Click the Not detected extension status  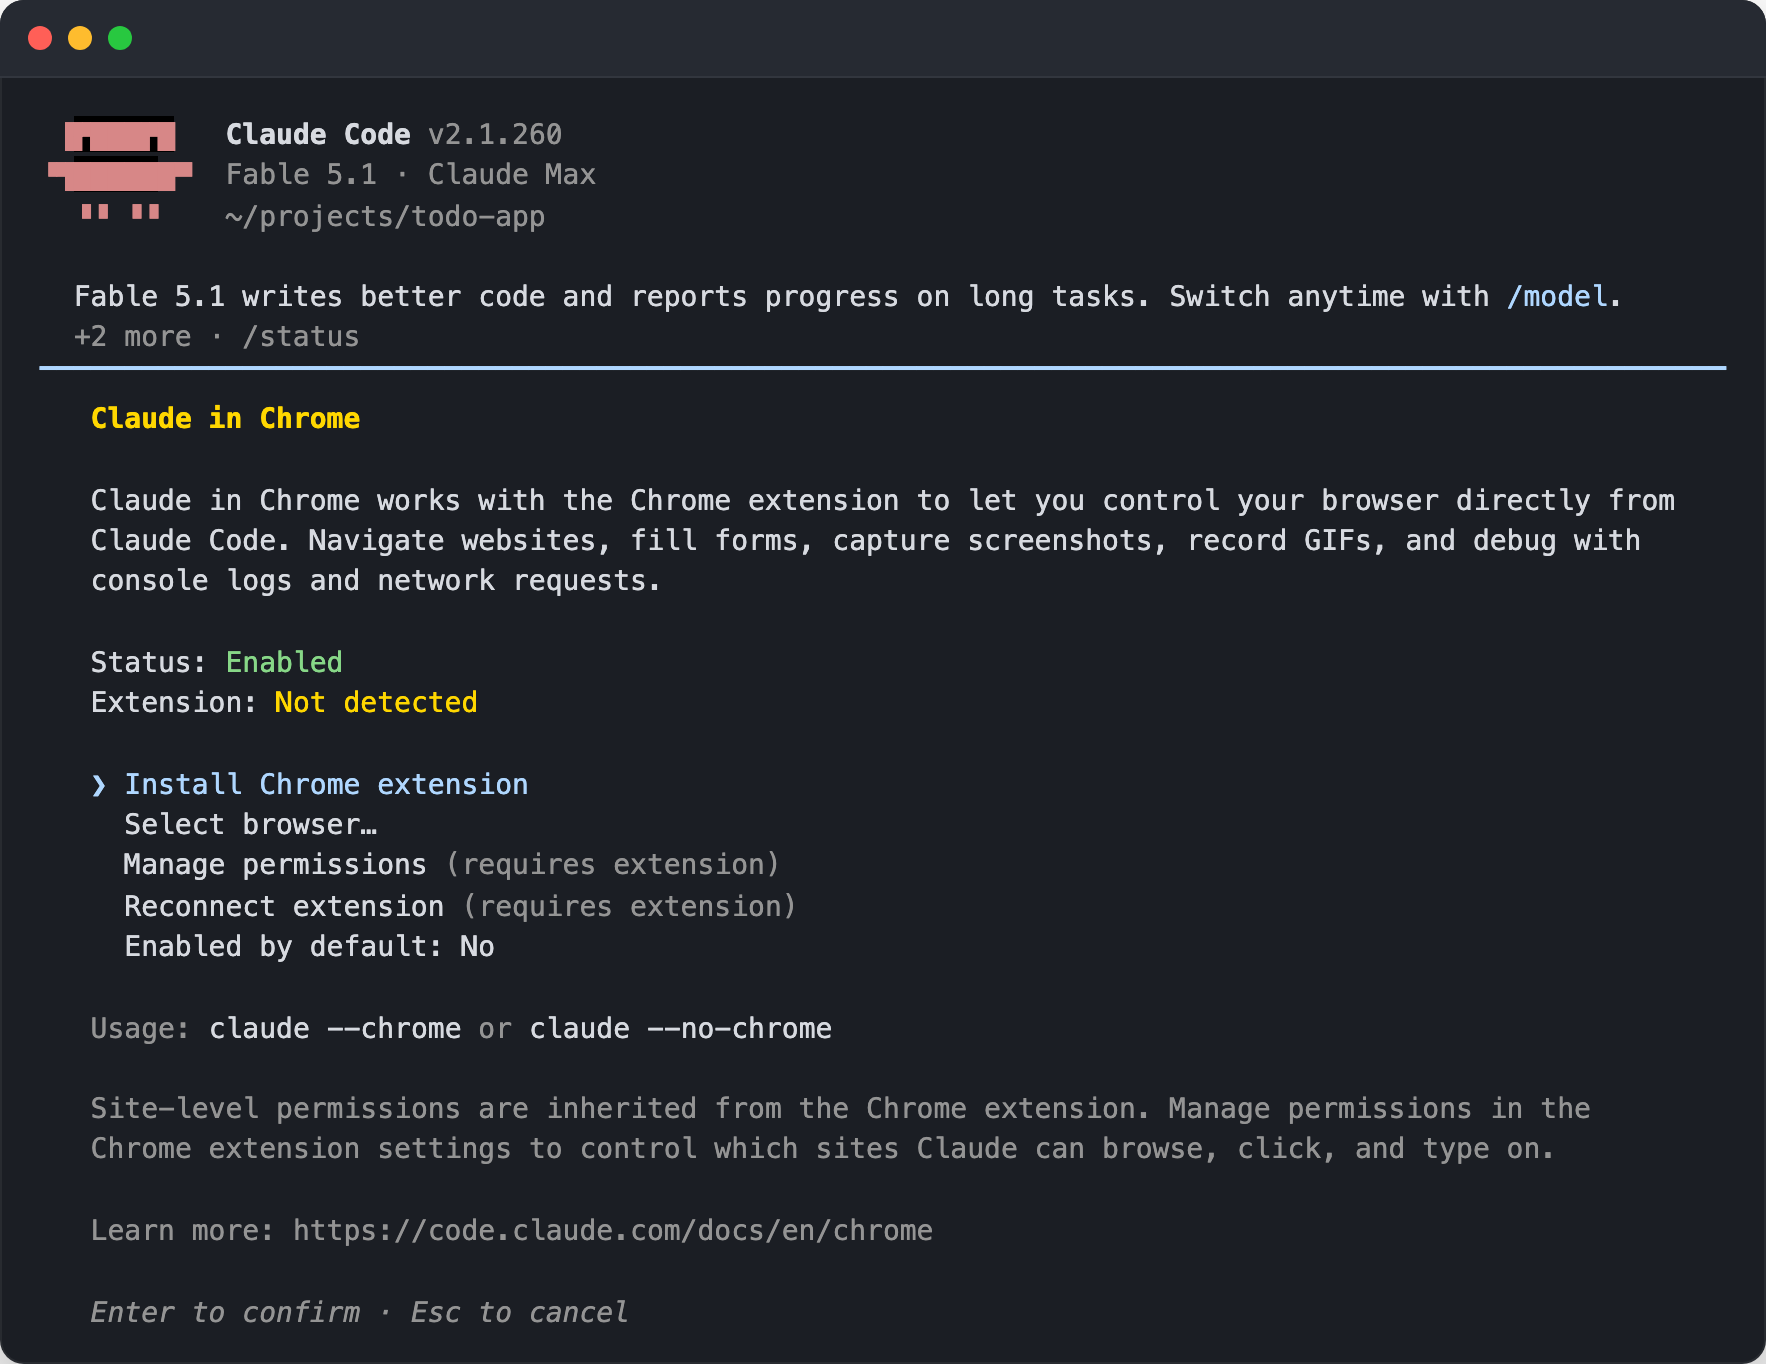[376, 703]
